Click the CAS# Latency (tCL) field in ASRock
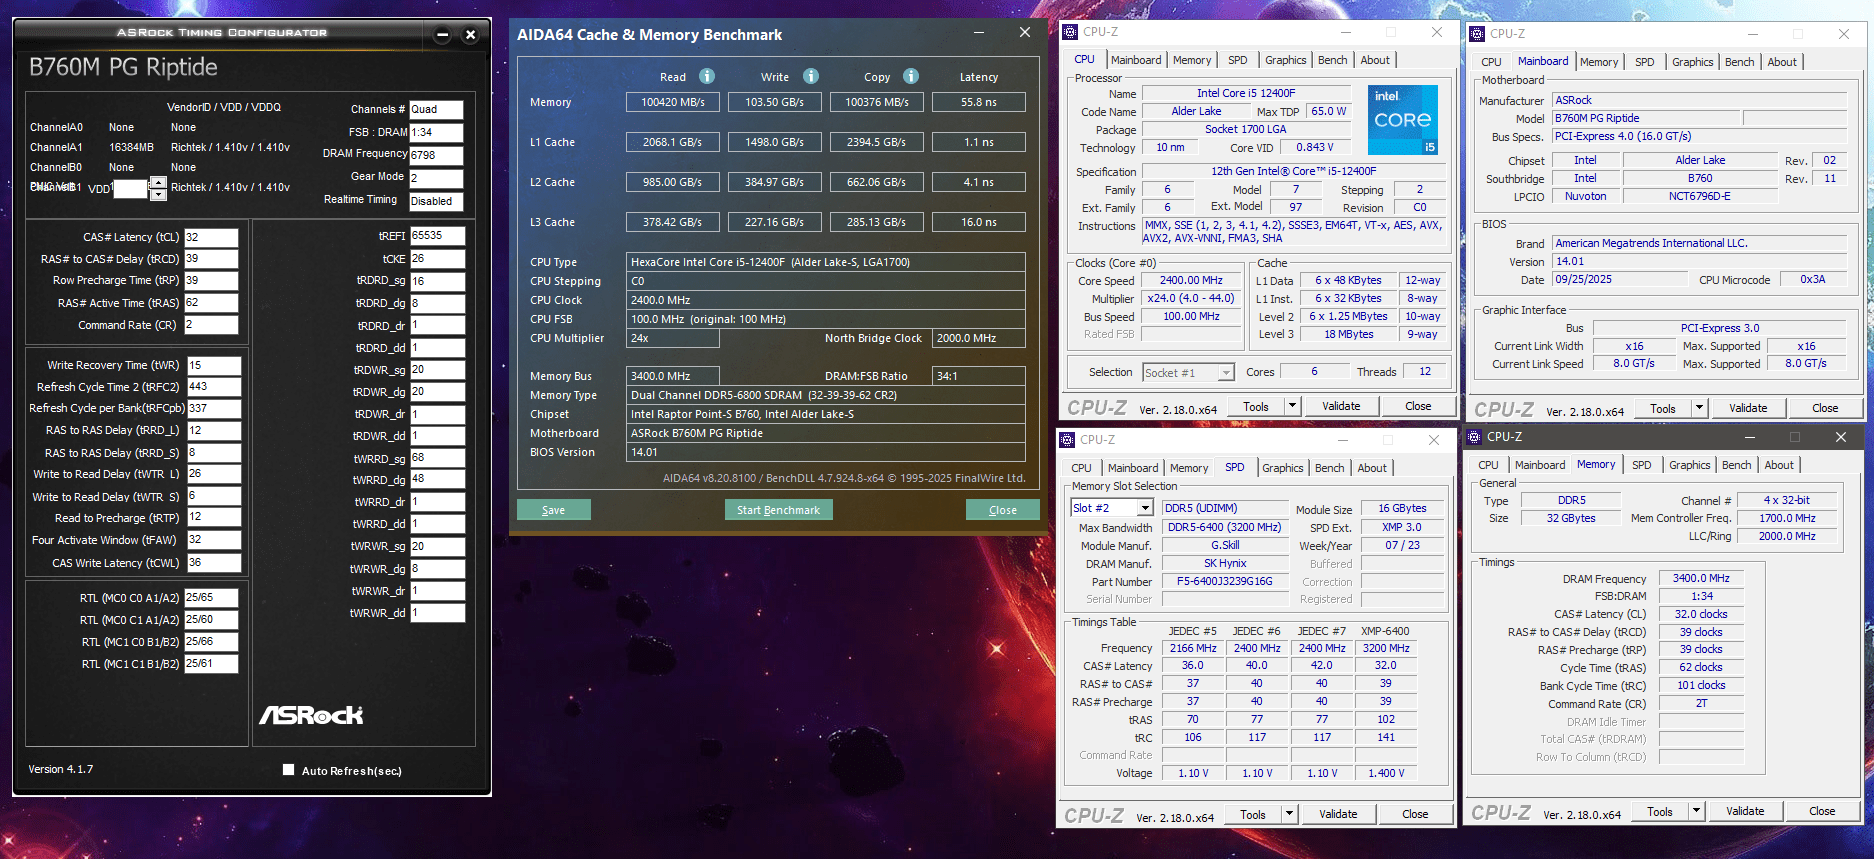Screen dimensions: 1874x859 211,237
